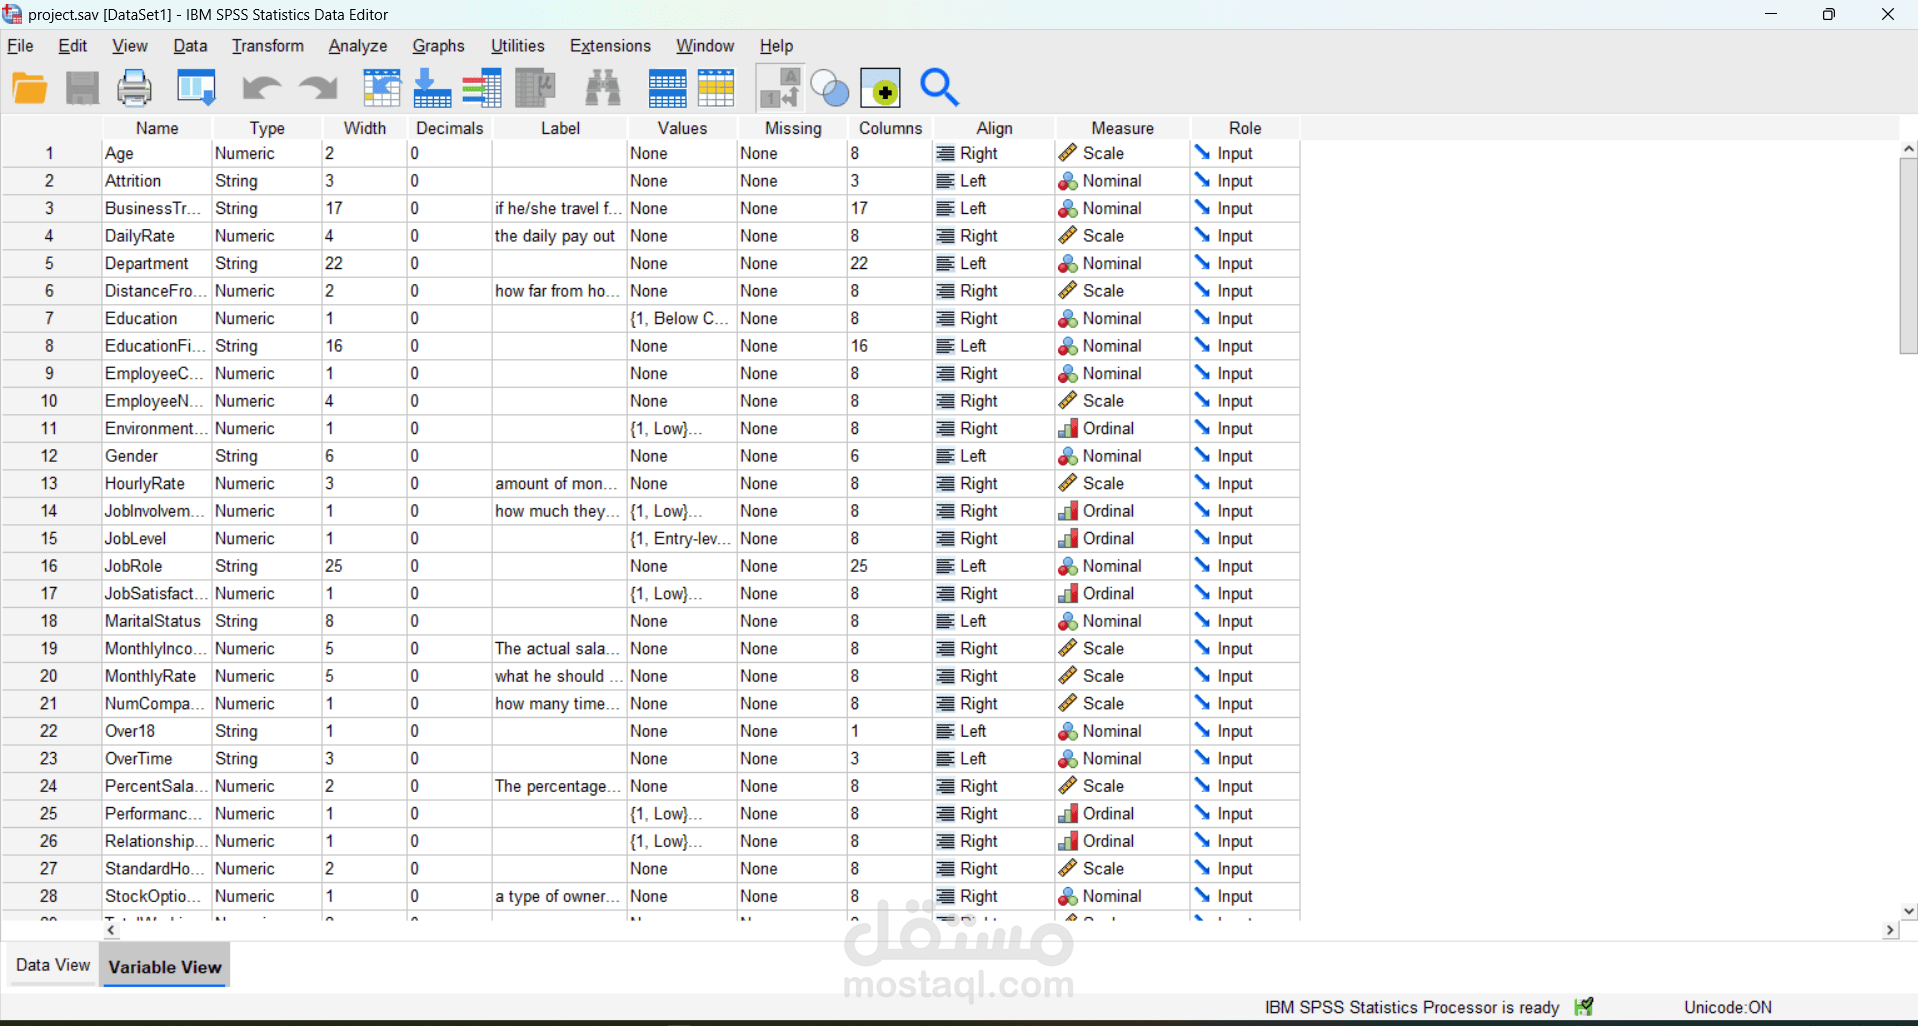This screenshot has height=1026, width=1918.
Task: Save the dataset using the floppy disk icon
Action: point(82,89)
